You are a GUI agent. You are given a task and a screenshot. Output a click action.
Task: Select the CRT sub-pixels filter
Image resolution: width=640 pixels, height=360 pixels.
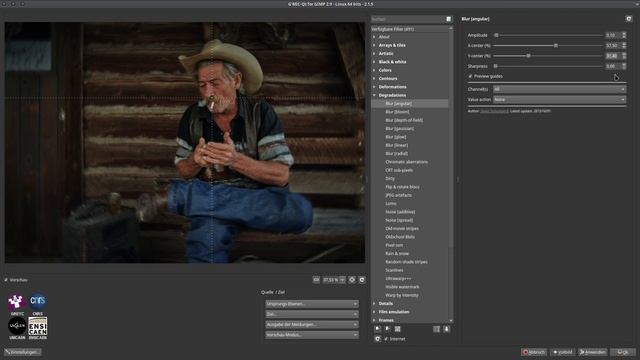click(x=399, y=170)
